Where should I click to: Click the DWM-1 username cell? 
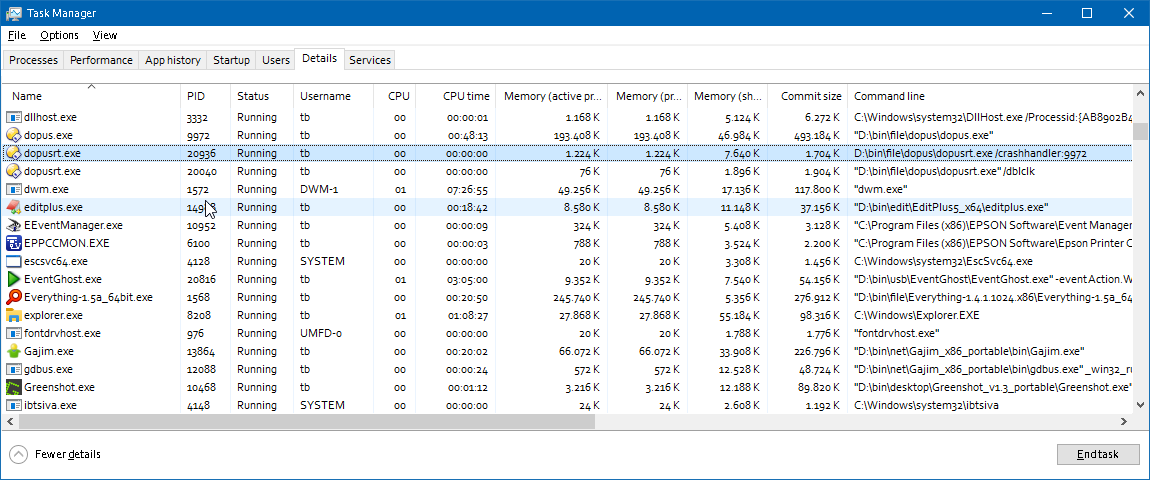pyautogui.click(x=319, y=189)
